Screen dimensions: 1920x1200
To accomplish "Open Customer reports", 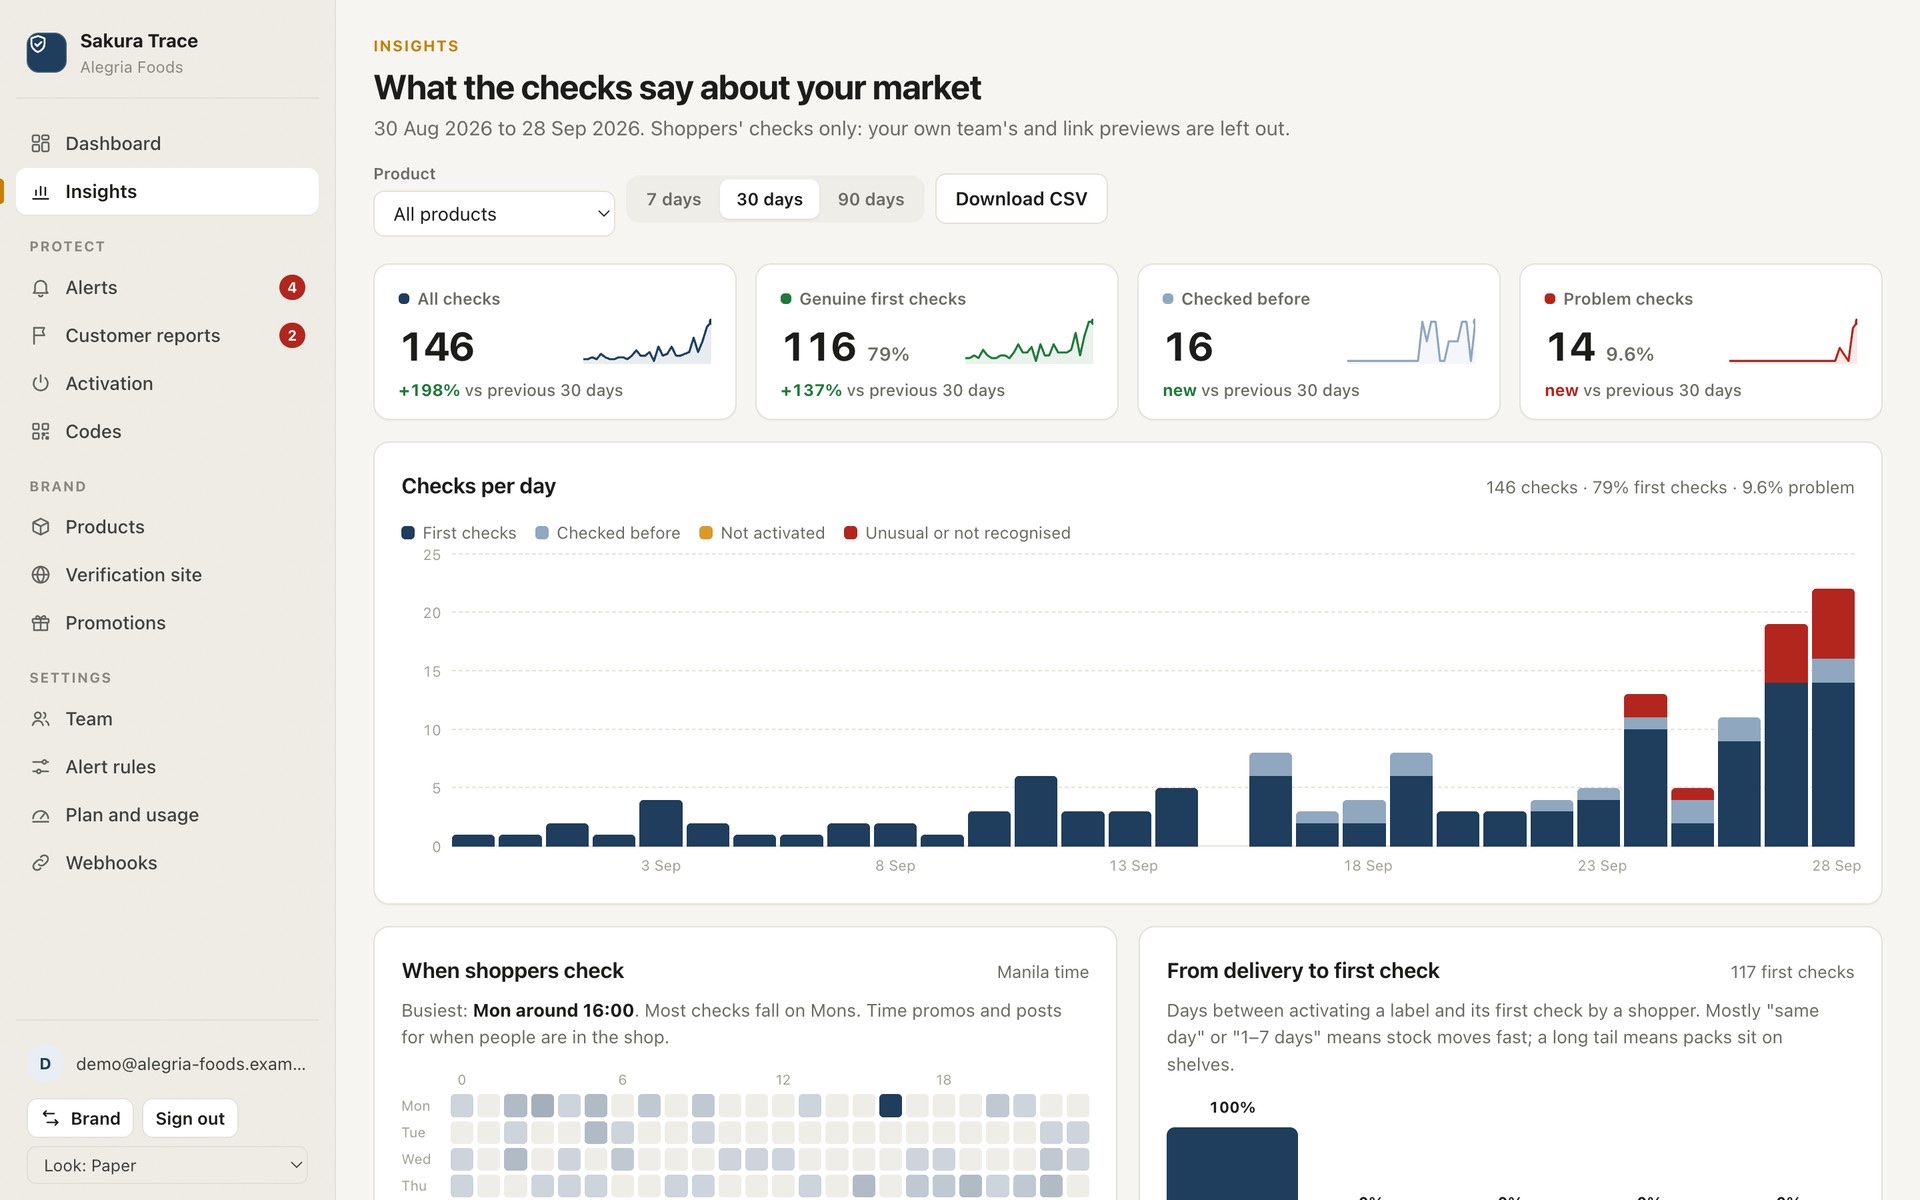I will click(167, 336).
